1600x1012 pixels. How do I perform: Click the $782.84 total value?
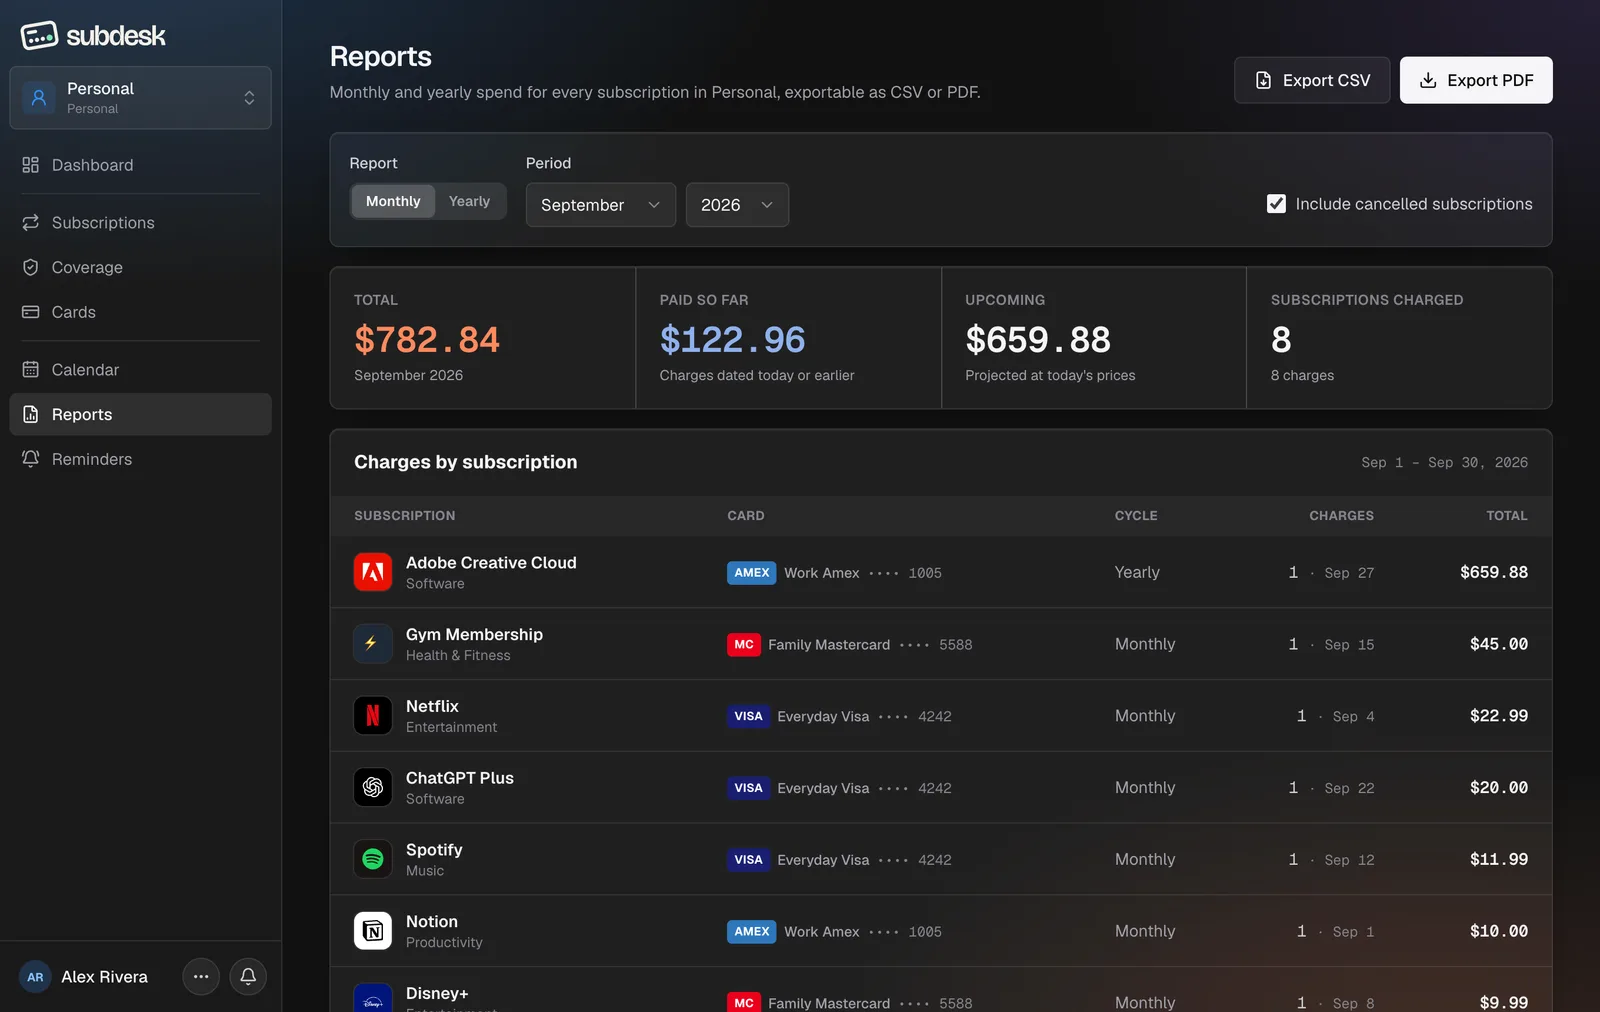click(x=427, y=340)
